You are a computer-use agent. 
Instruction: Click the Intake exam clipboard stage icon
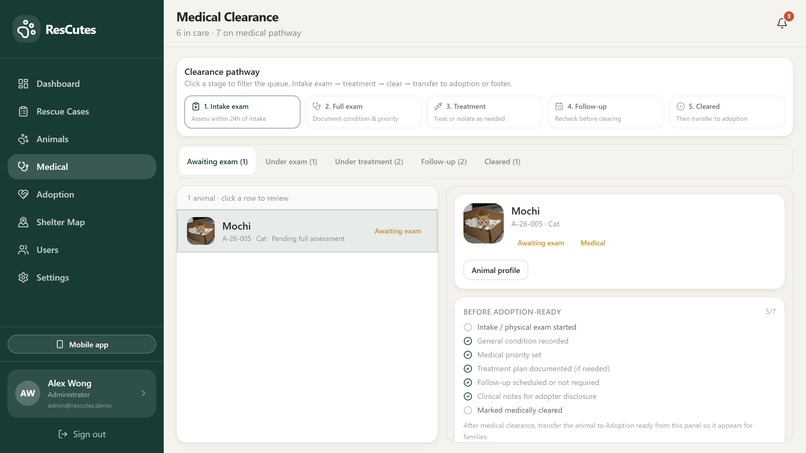195,106
